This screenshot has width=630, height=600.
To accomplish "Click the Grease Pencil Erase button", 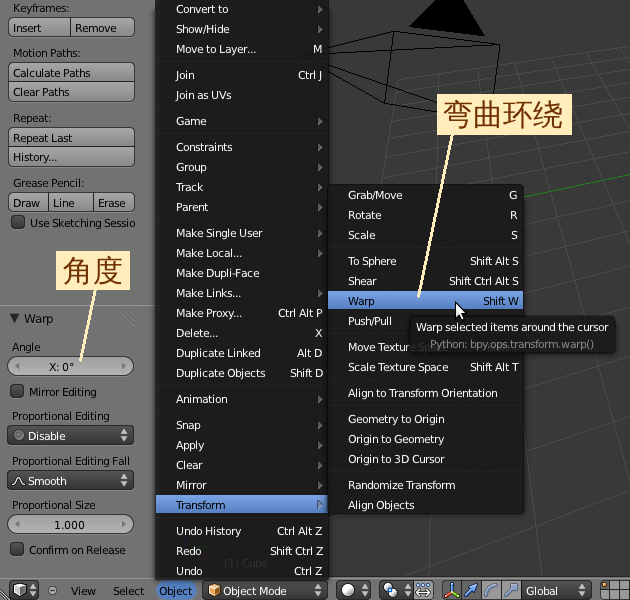I will pos(114,203).
